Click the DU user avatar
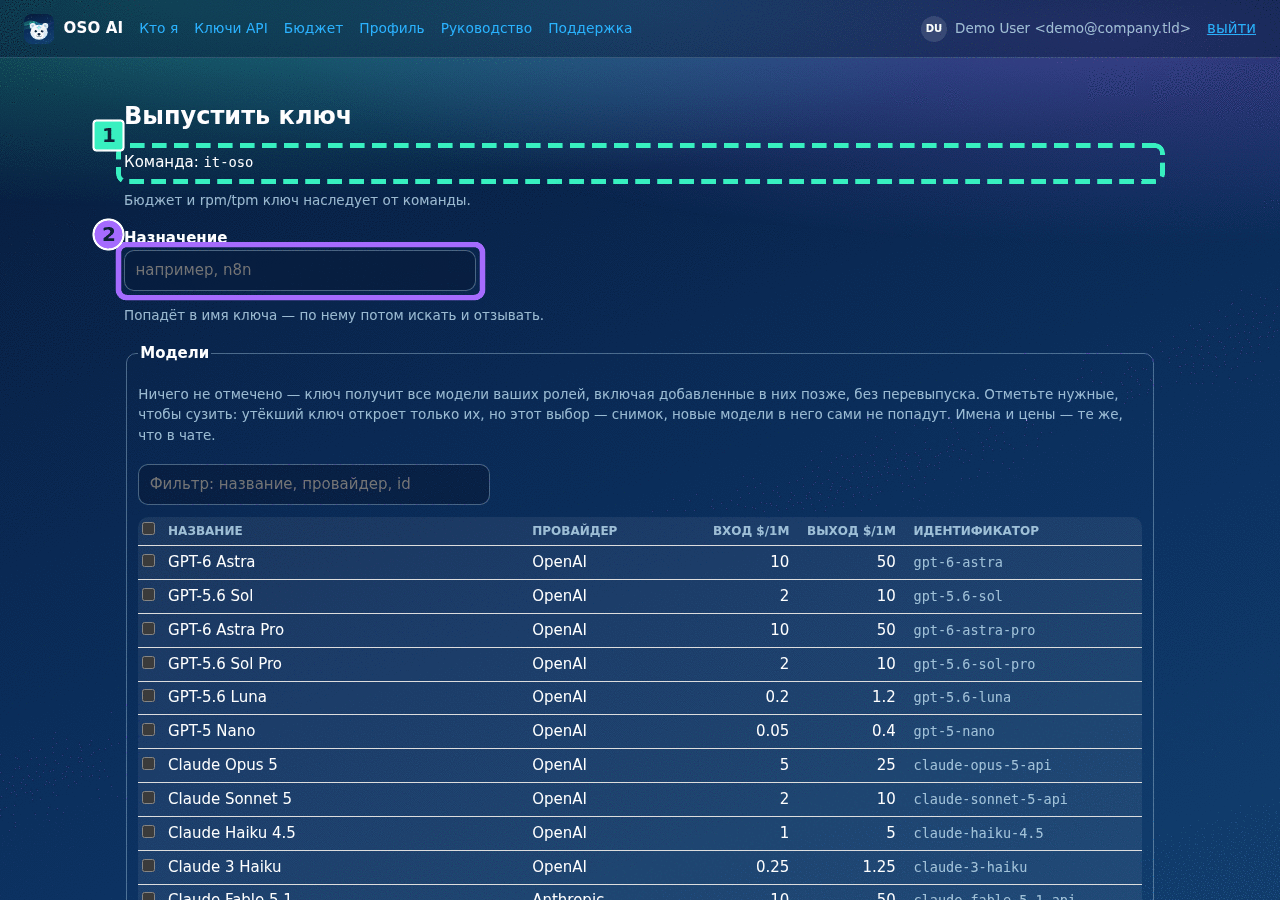This screenshot has height=900, width=1280. 934,28
